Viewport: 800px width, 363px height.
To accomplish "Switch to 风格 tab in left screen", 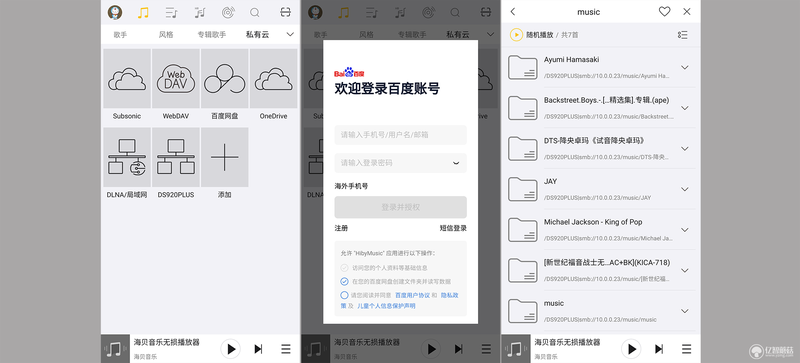I will pos(166,35).
